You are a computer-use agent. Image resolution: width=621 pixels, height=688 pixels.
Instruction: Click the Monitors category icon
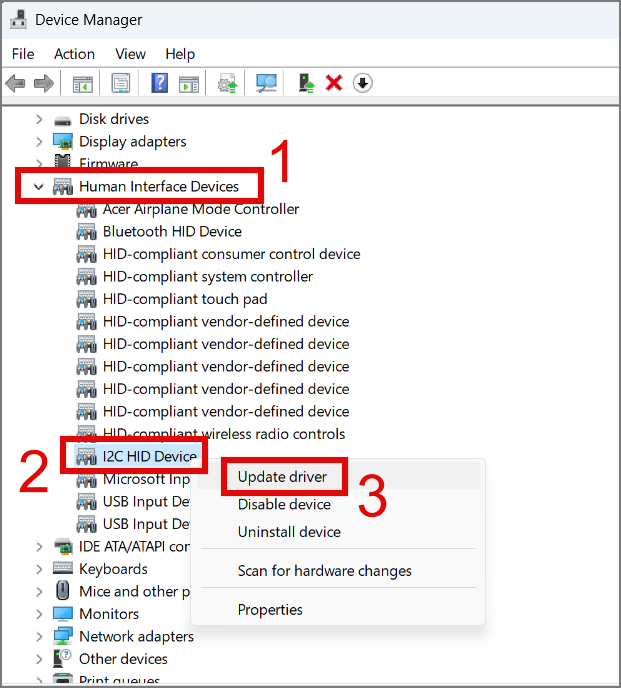63,614
